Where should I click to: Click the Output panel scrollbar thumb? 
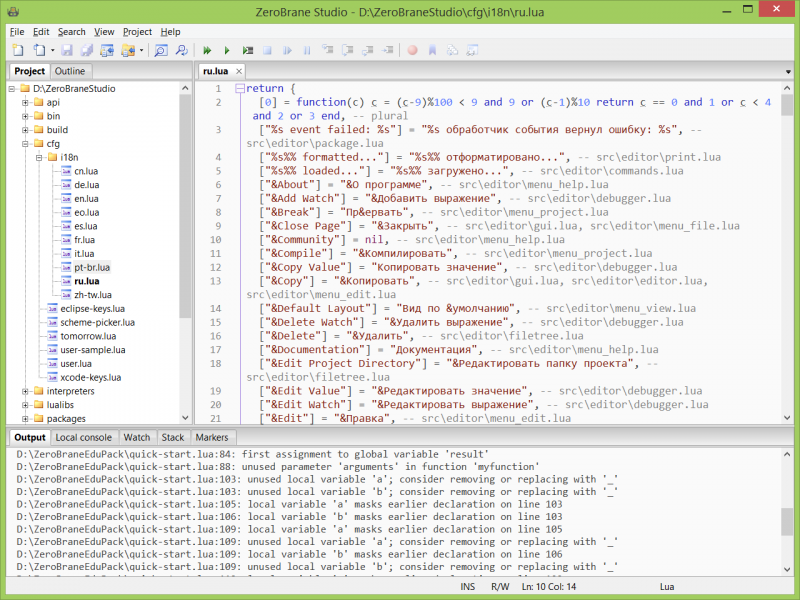click(787, 521)
